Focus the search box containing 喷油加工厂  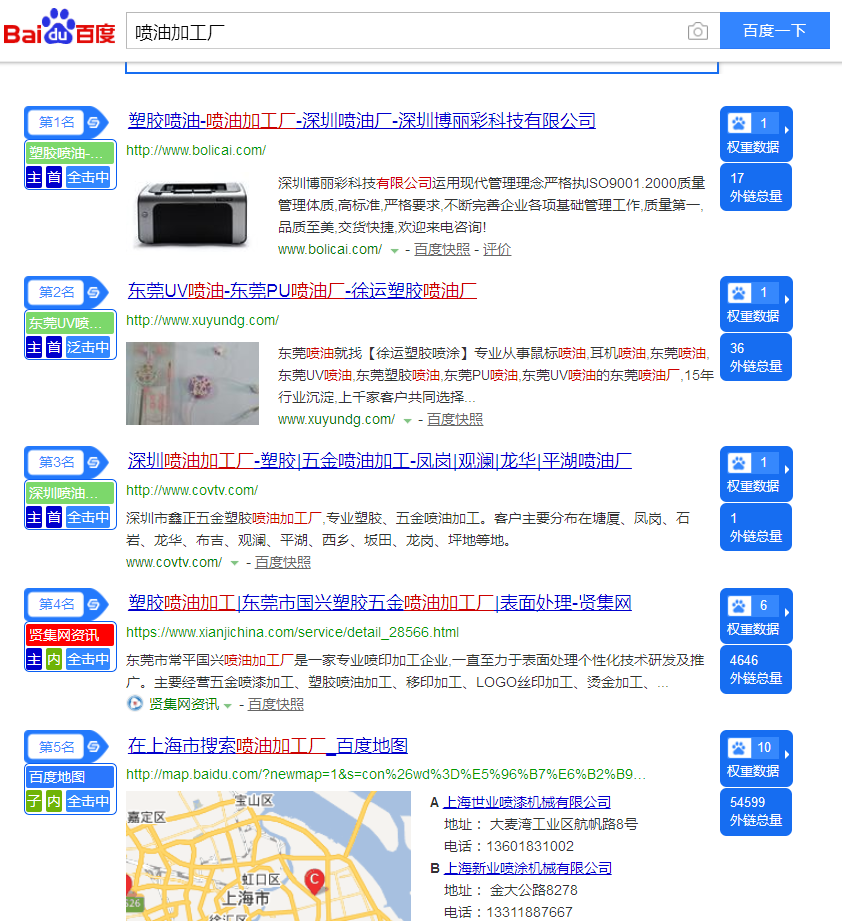tap(423, 31)
